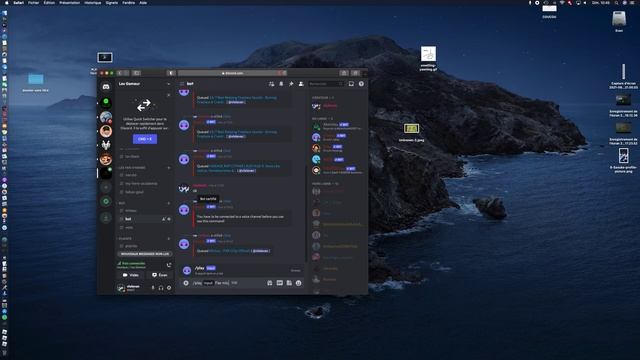
Task: Click the download apps icon in server rail
Action: pos(106,218)
